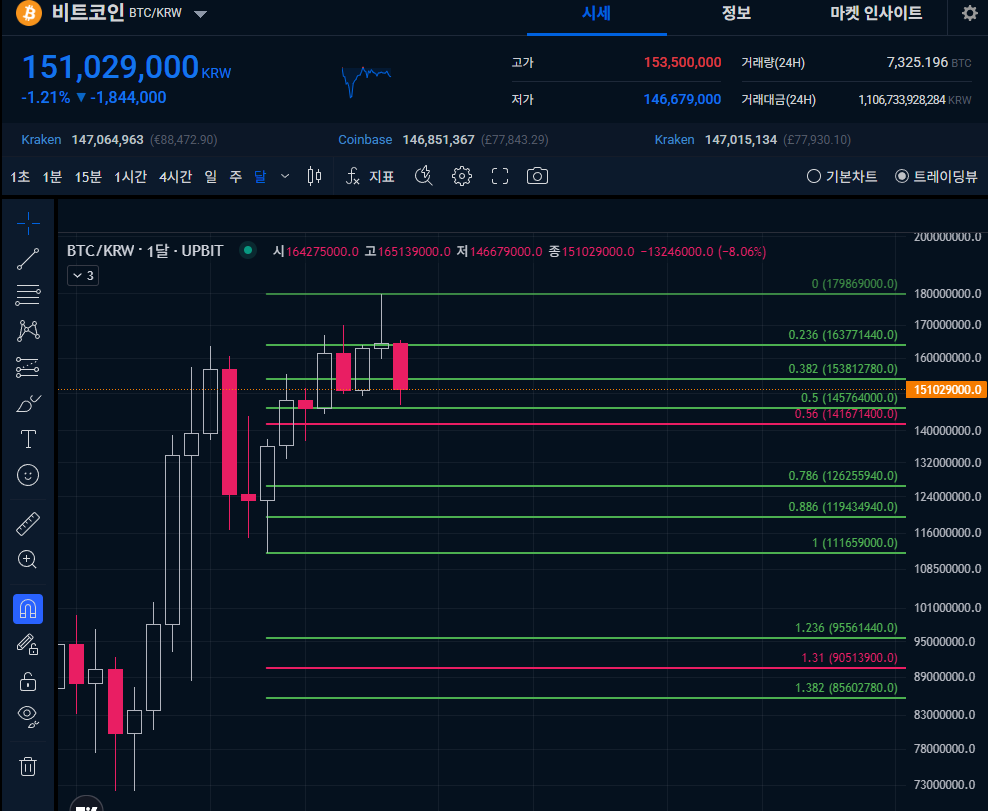Select the Fibonacci 0.236 (163771440.0) level line
Viewport: 988px width, 811px height.
click(585, 345)
